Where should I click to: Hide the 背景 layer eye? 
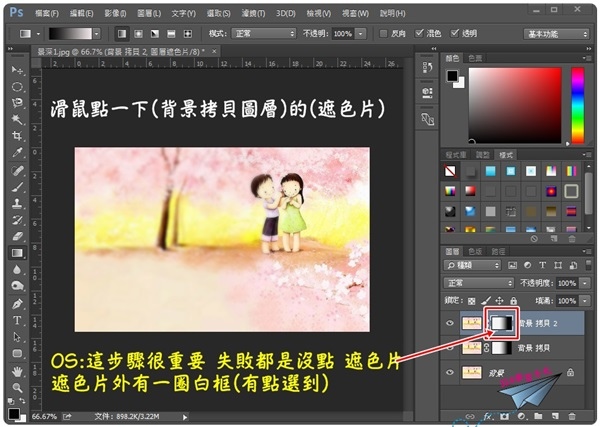coord(450,372)
